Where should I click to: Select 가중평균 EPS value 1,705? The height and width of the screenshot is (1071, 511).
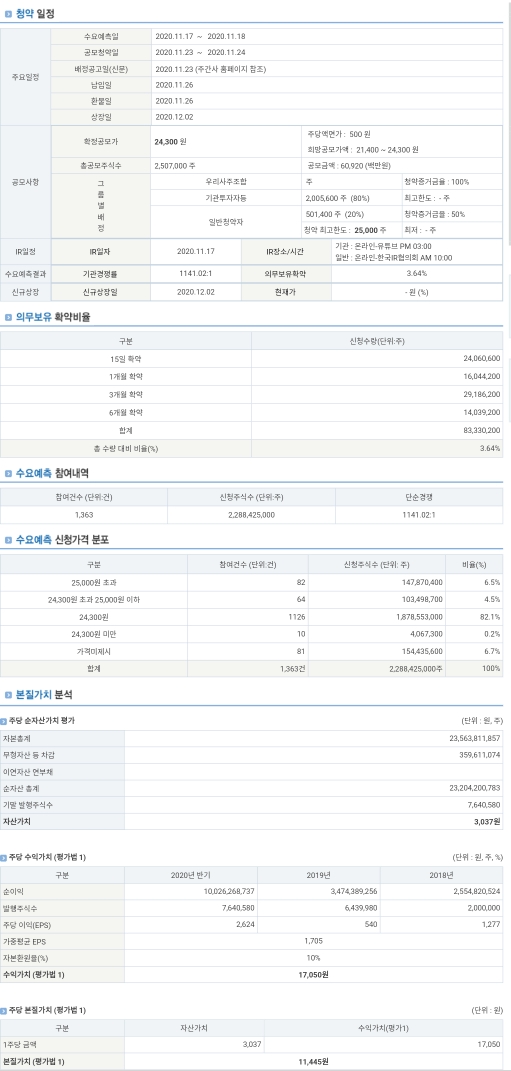pos(313,941)
